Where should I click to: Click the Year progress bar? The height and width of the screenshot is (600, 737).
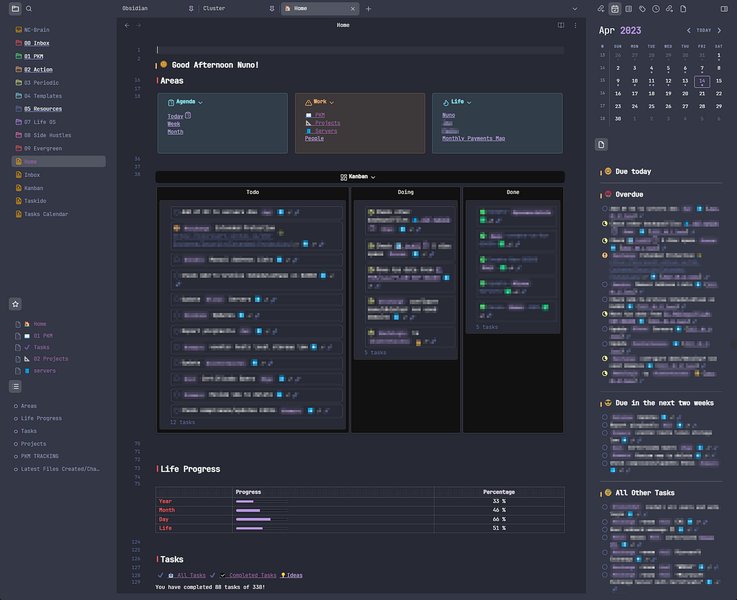262,501
